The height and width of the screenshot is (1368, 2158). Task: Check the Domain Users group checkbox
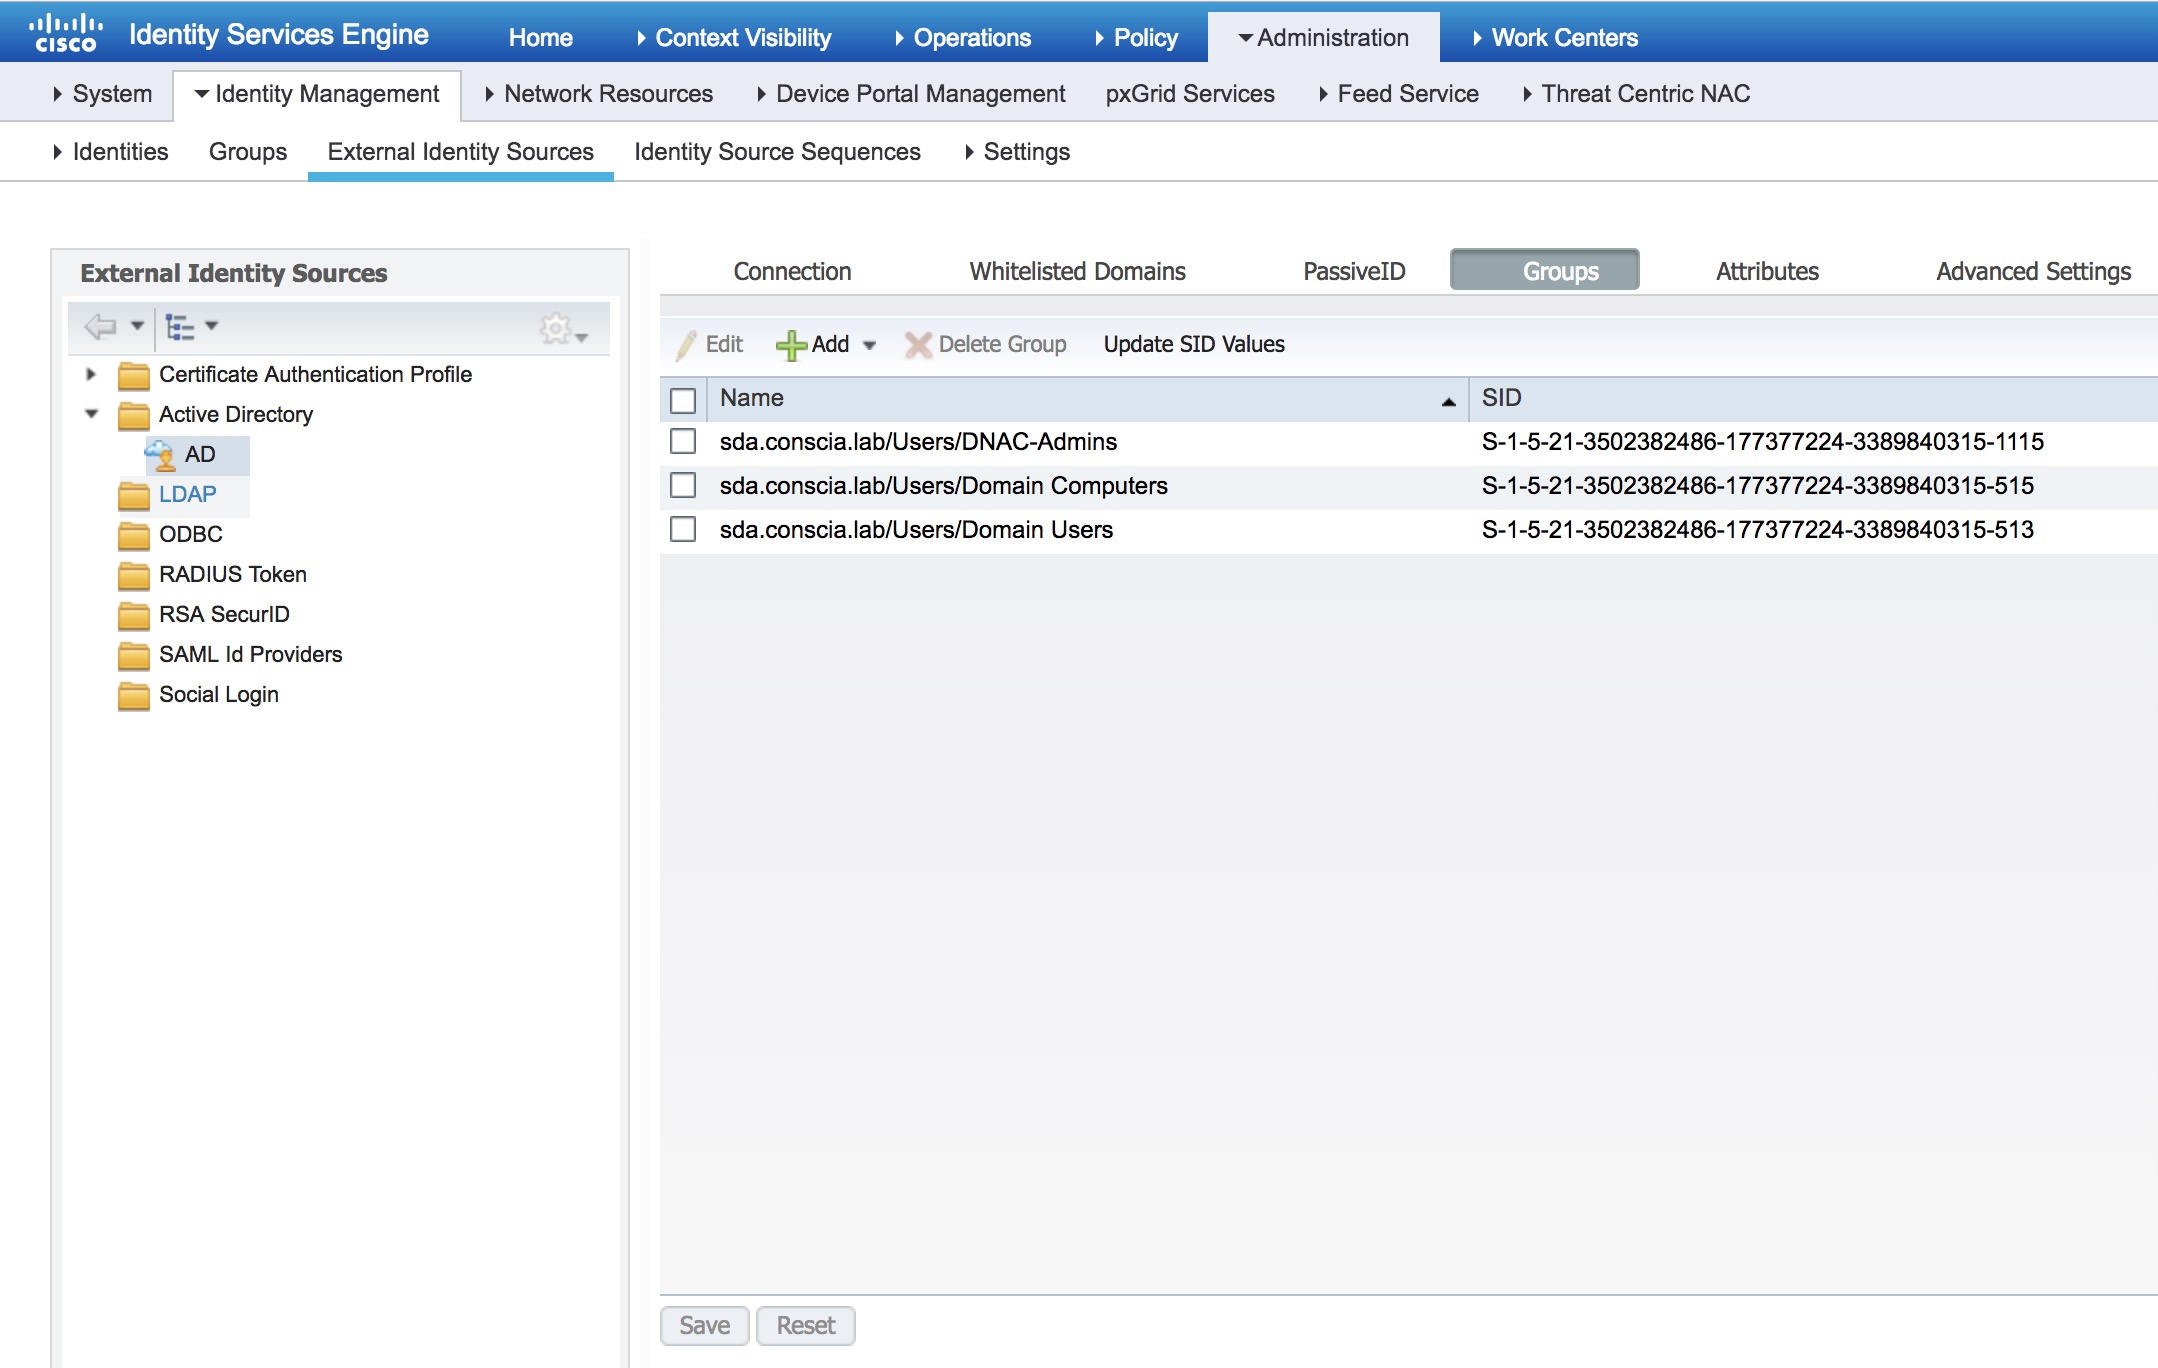(683, 529)
